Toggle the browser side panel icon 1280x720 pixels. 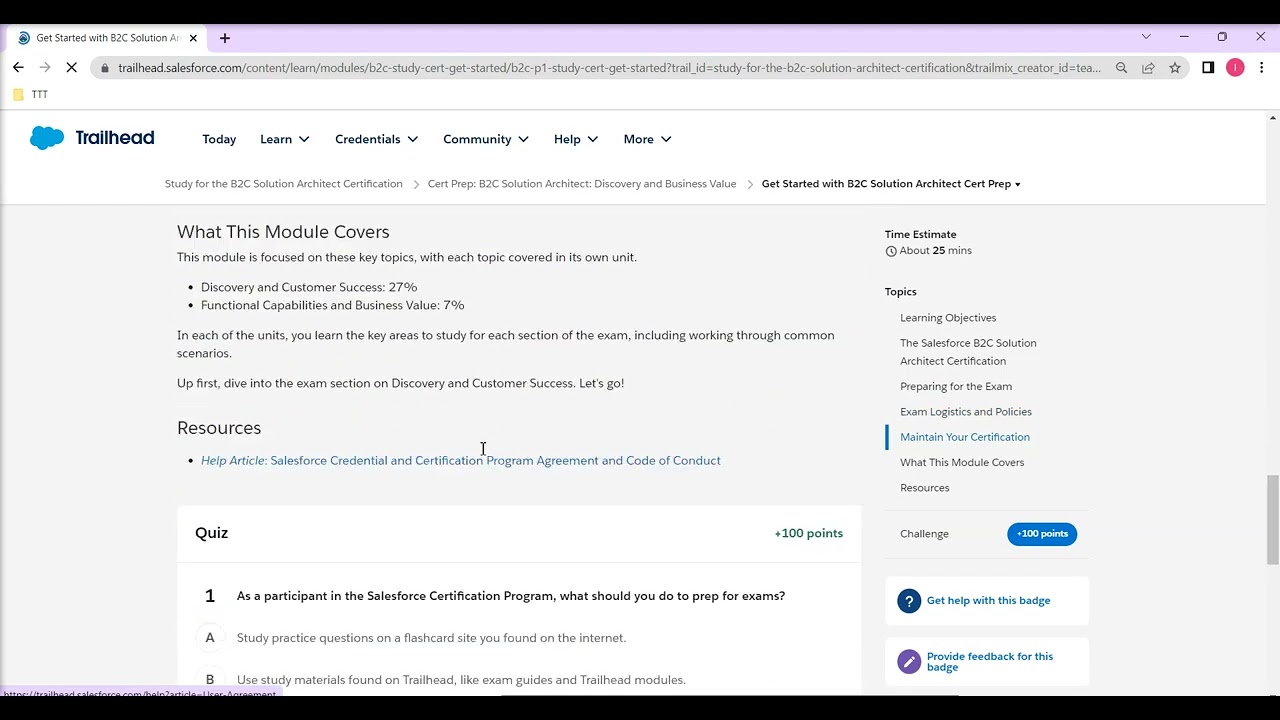[1208, 68]
